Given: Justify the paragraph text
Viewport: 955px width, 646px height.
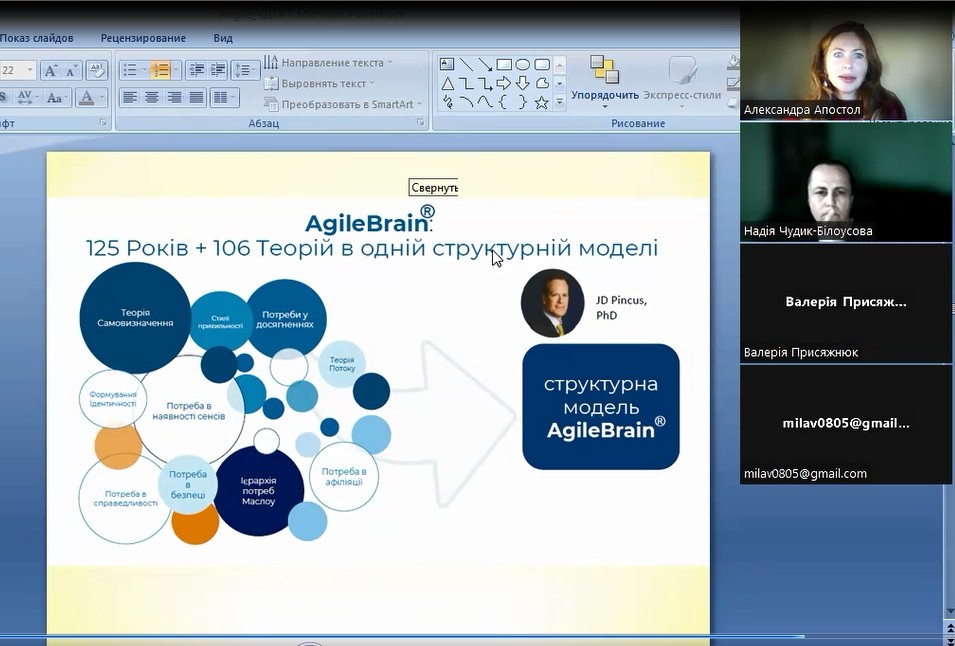Looking at the screenshot, I should click(196, 97).
